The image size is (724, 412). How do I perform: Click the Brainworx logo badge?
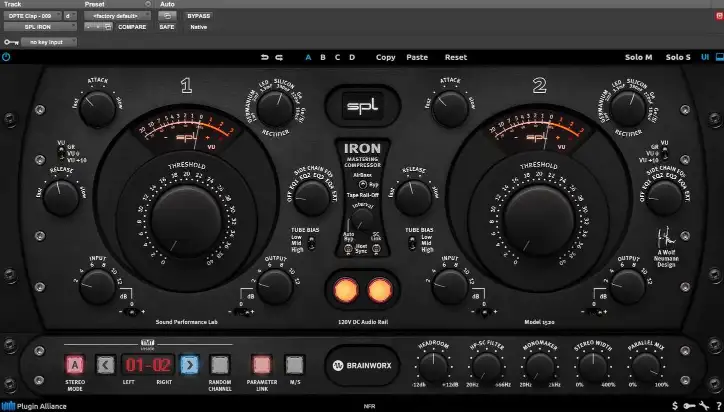362,365
